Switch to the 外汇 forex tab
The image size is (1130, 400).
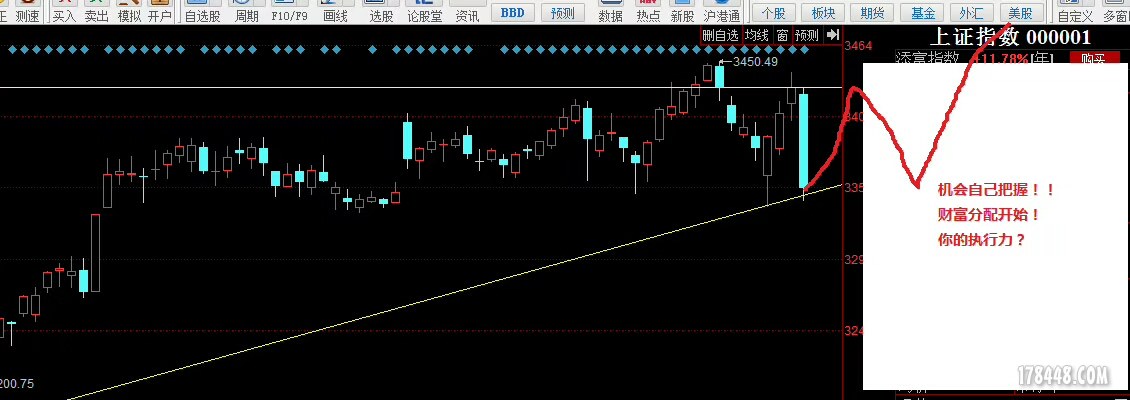pos(971,13)
